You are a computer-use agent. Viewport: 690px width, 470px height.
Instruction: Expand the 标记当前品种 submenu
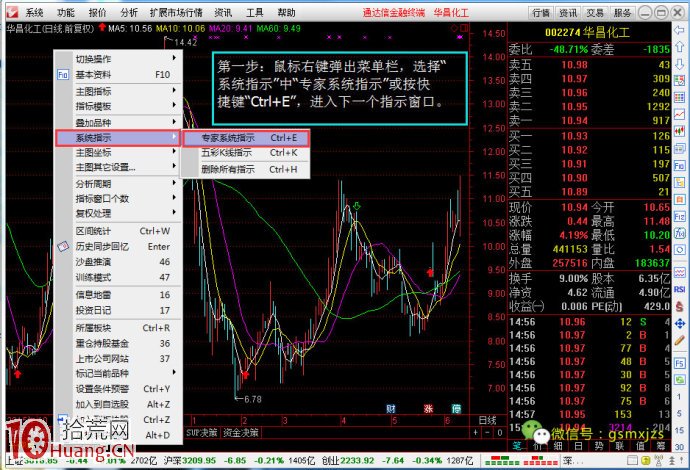(118, 373)
